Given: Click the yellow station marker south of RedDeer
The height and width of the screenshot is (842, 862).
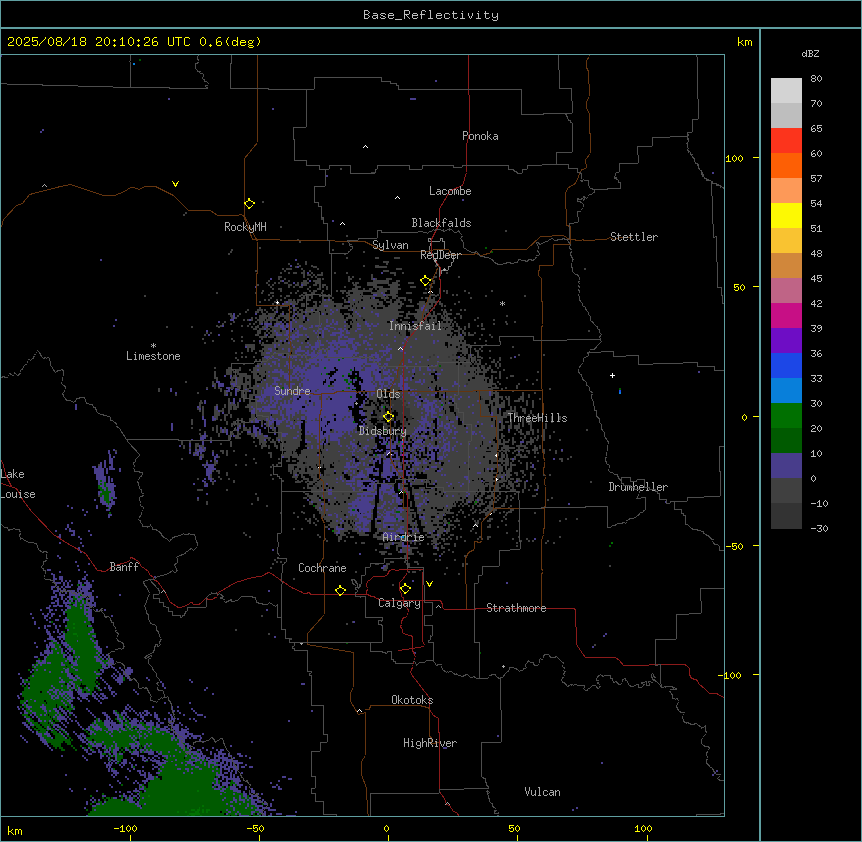Looking at the screenshot, I should pos(425,281).
